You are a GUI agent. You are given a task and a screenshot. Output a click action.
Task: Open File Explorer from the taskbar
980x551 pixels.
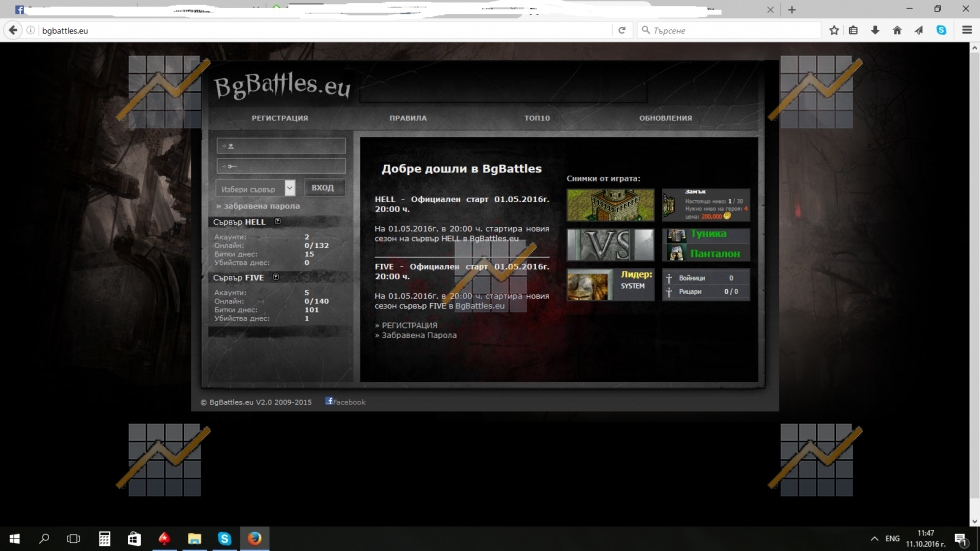194,539
